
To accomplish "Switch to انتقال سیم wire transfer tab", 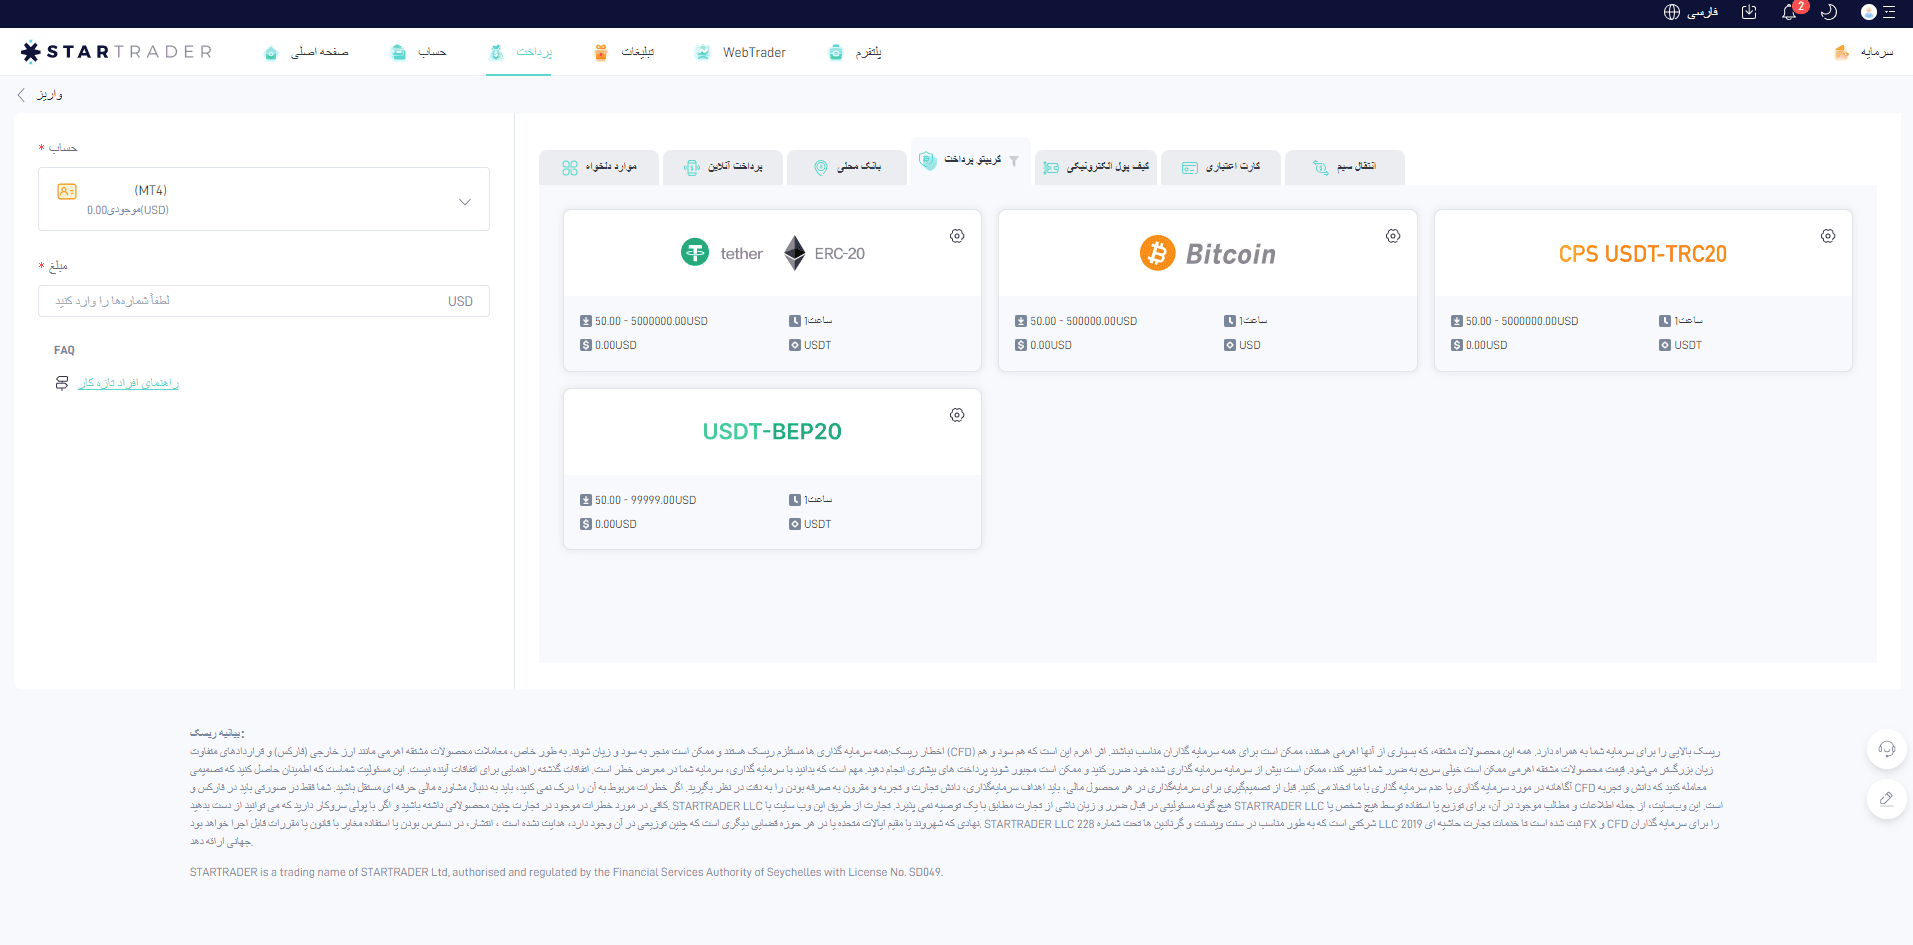I will [x=1345, y=167].
